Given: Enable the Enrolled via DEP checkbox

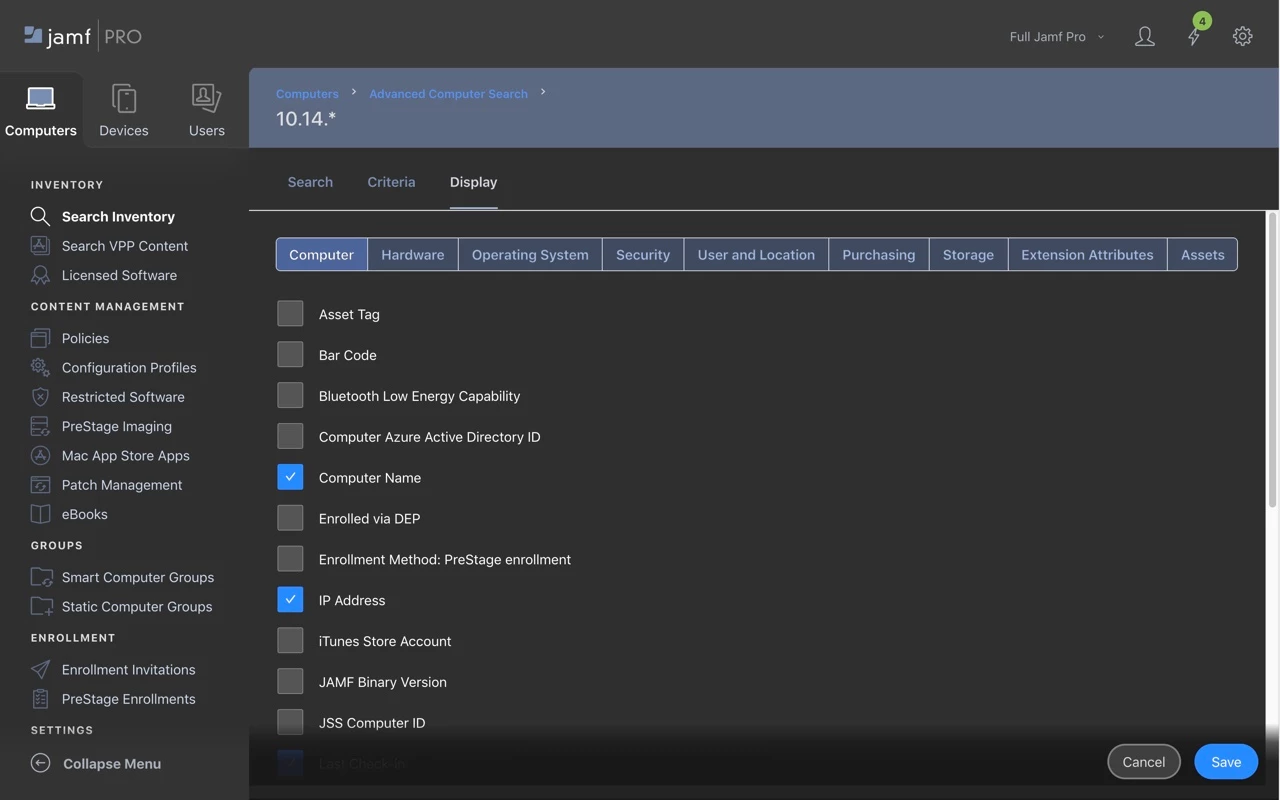Looking at the screenshot, I should 290,518.
